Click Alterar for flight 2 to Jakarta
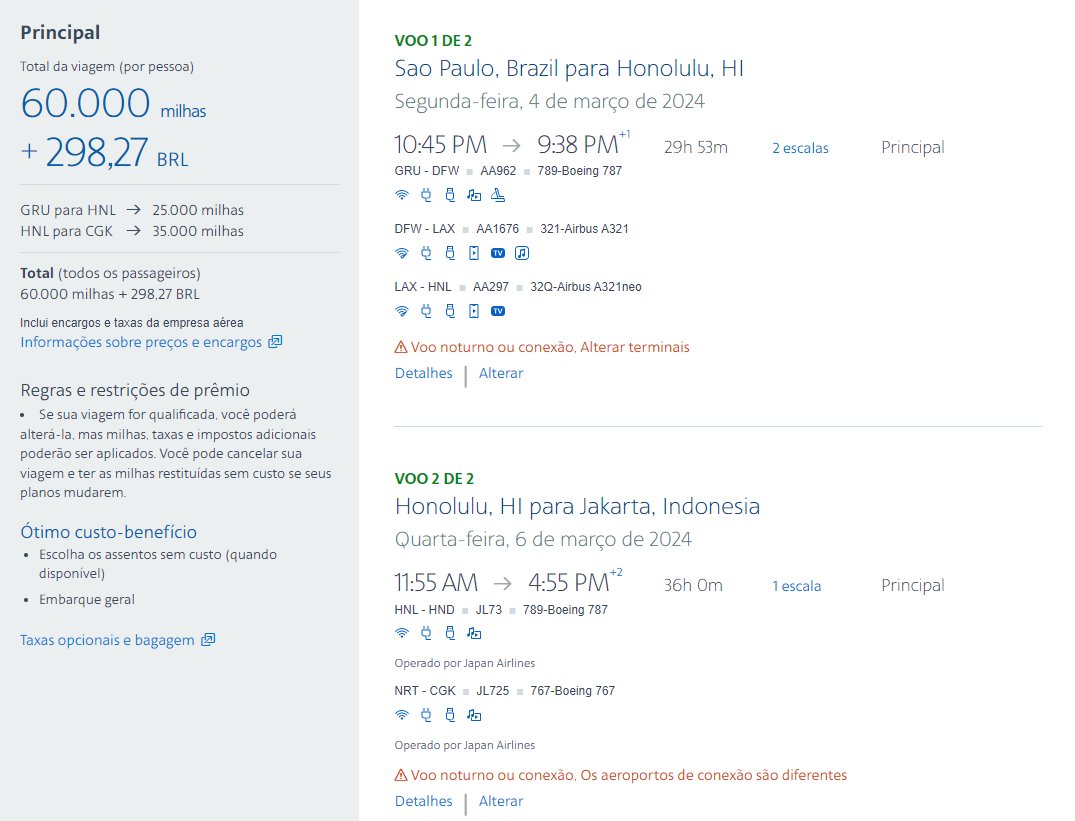 [500, 800]
